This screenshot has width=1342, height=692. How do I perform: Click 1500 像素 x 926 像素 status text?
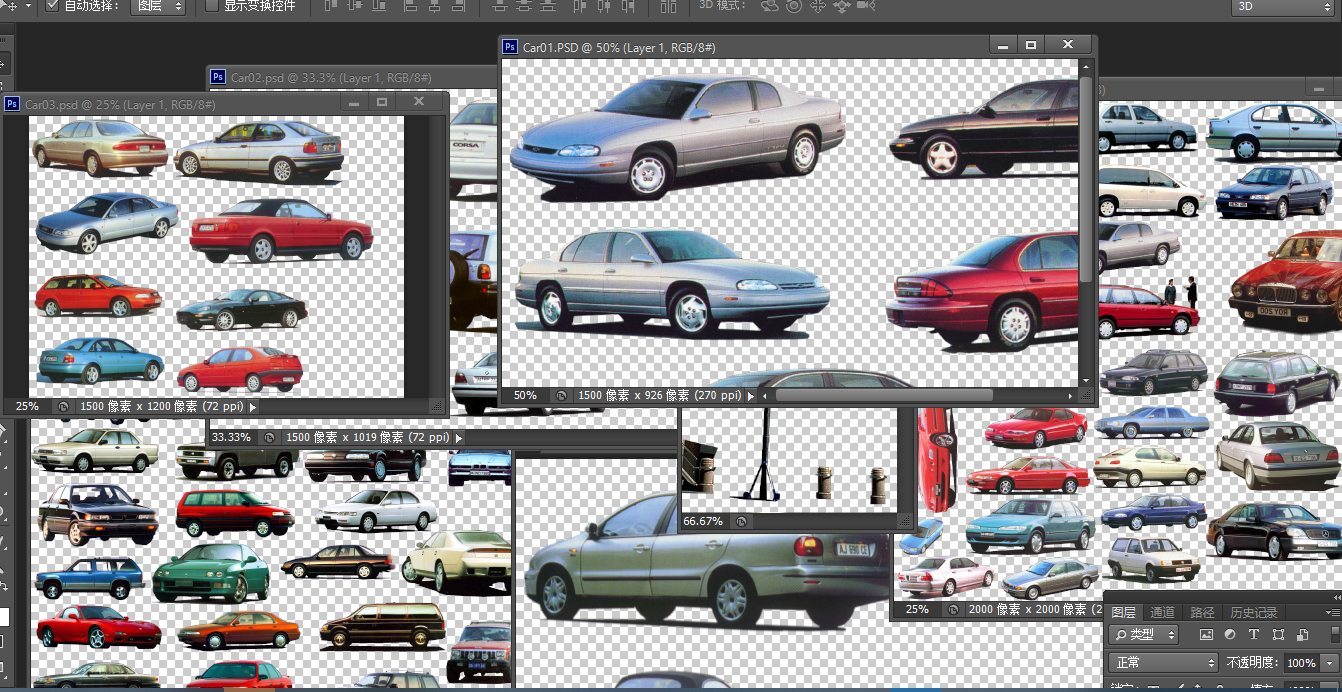pyautogui.click(x=660, y=395)
